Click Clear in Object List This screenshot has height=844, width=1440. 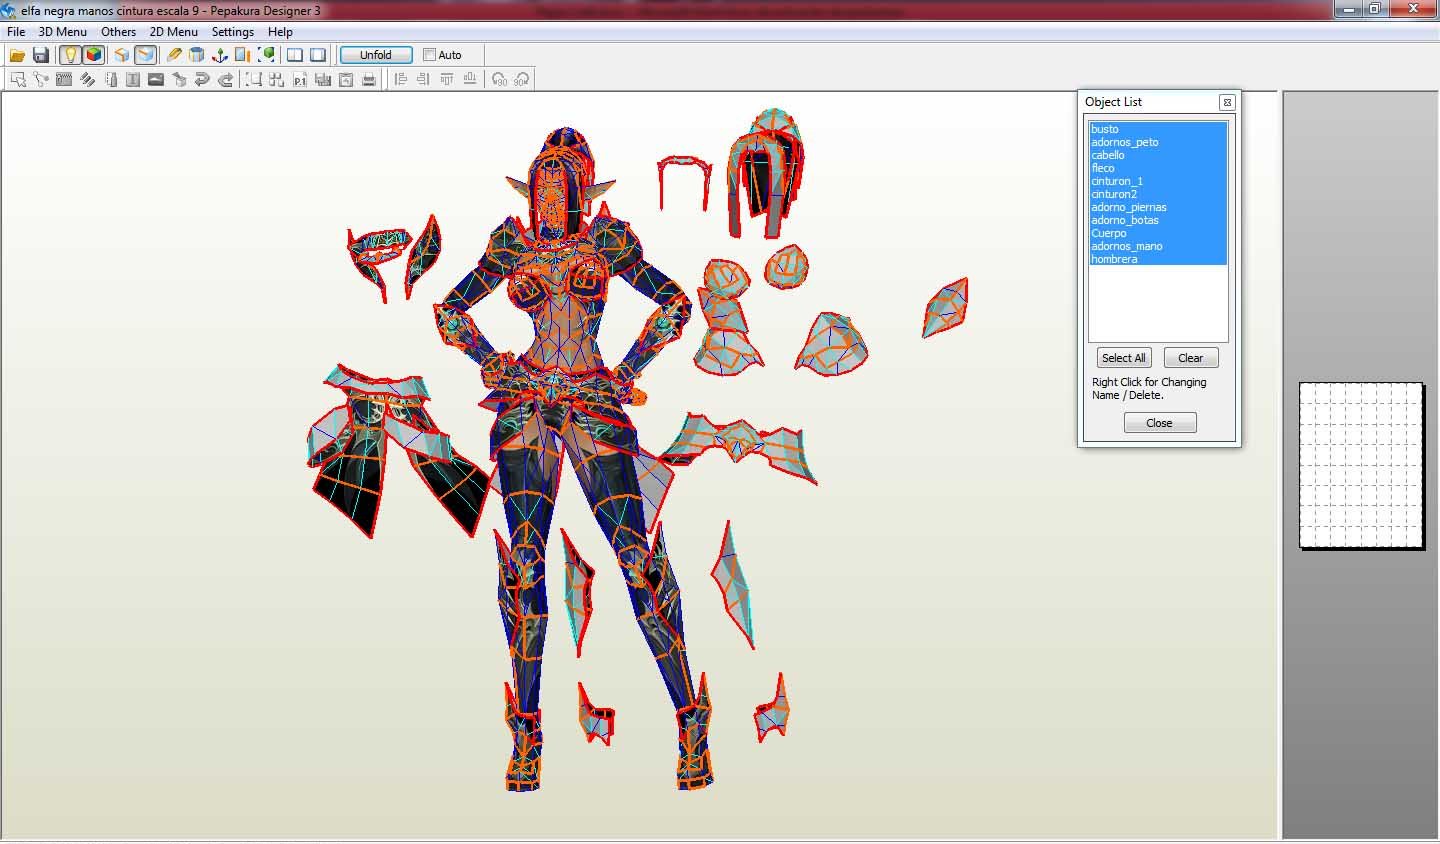(x=1191, y=358)
